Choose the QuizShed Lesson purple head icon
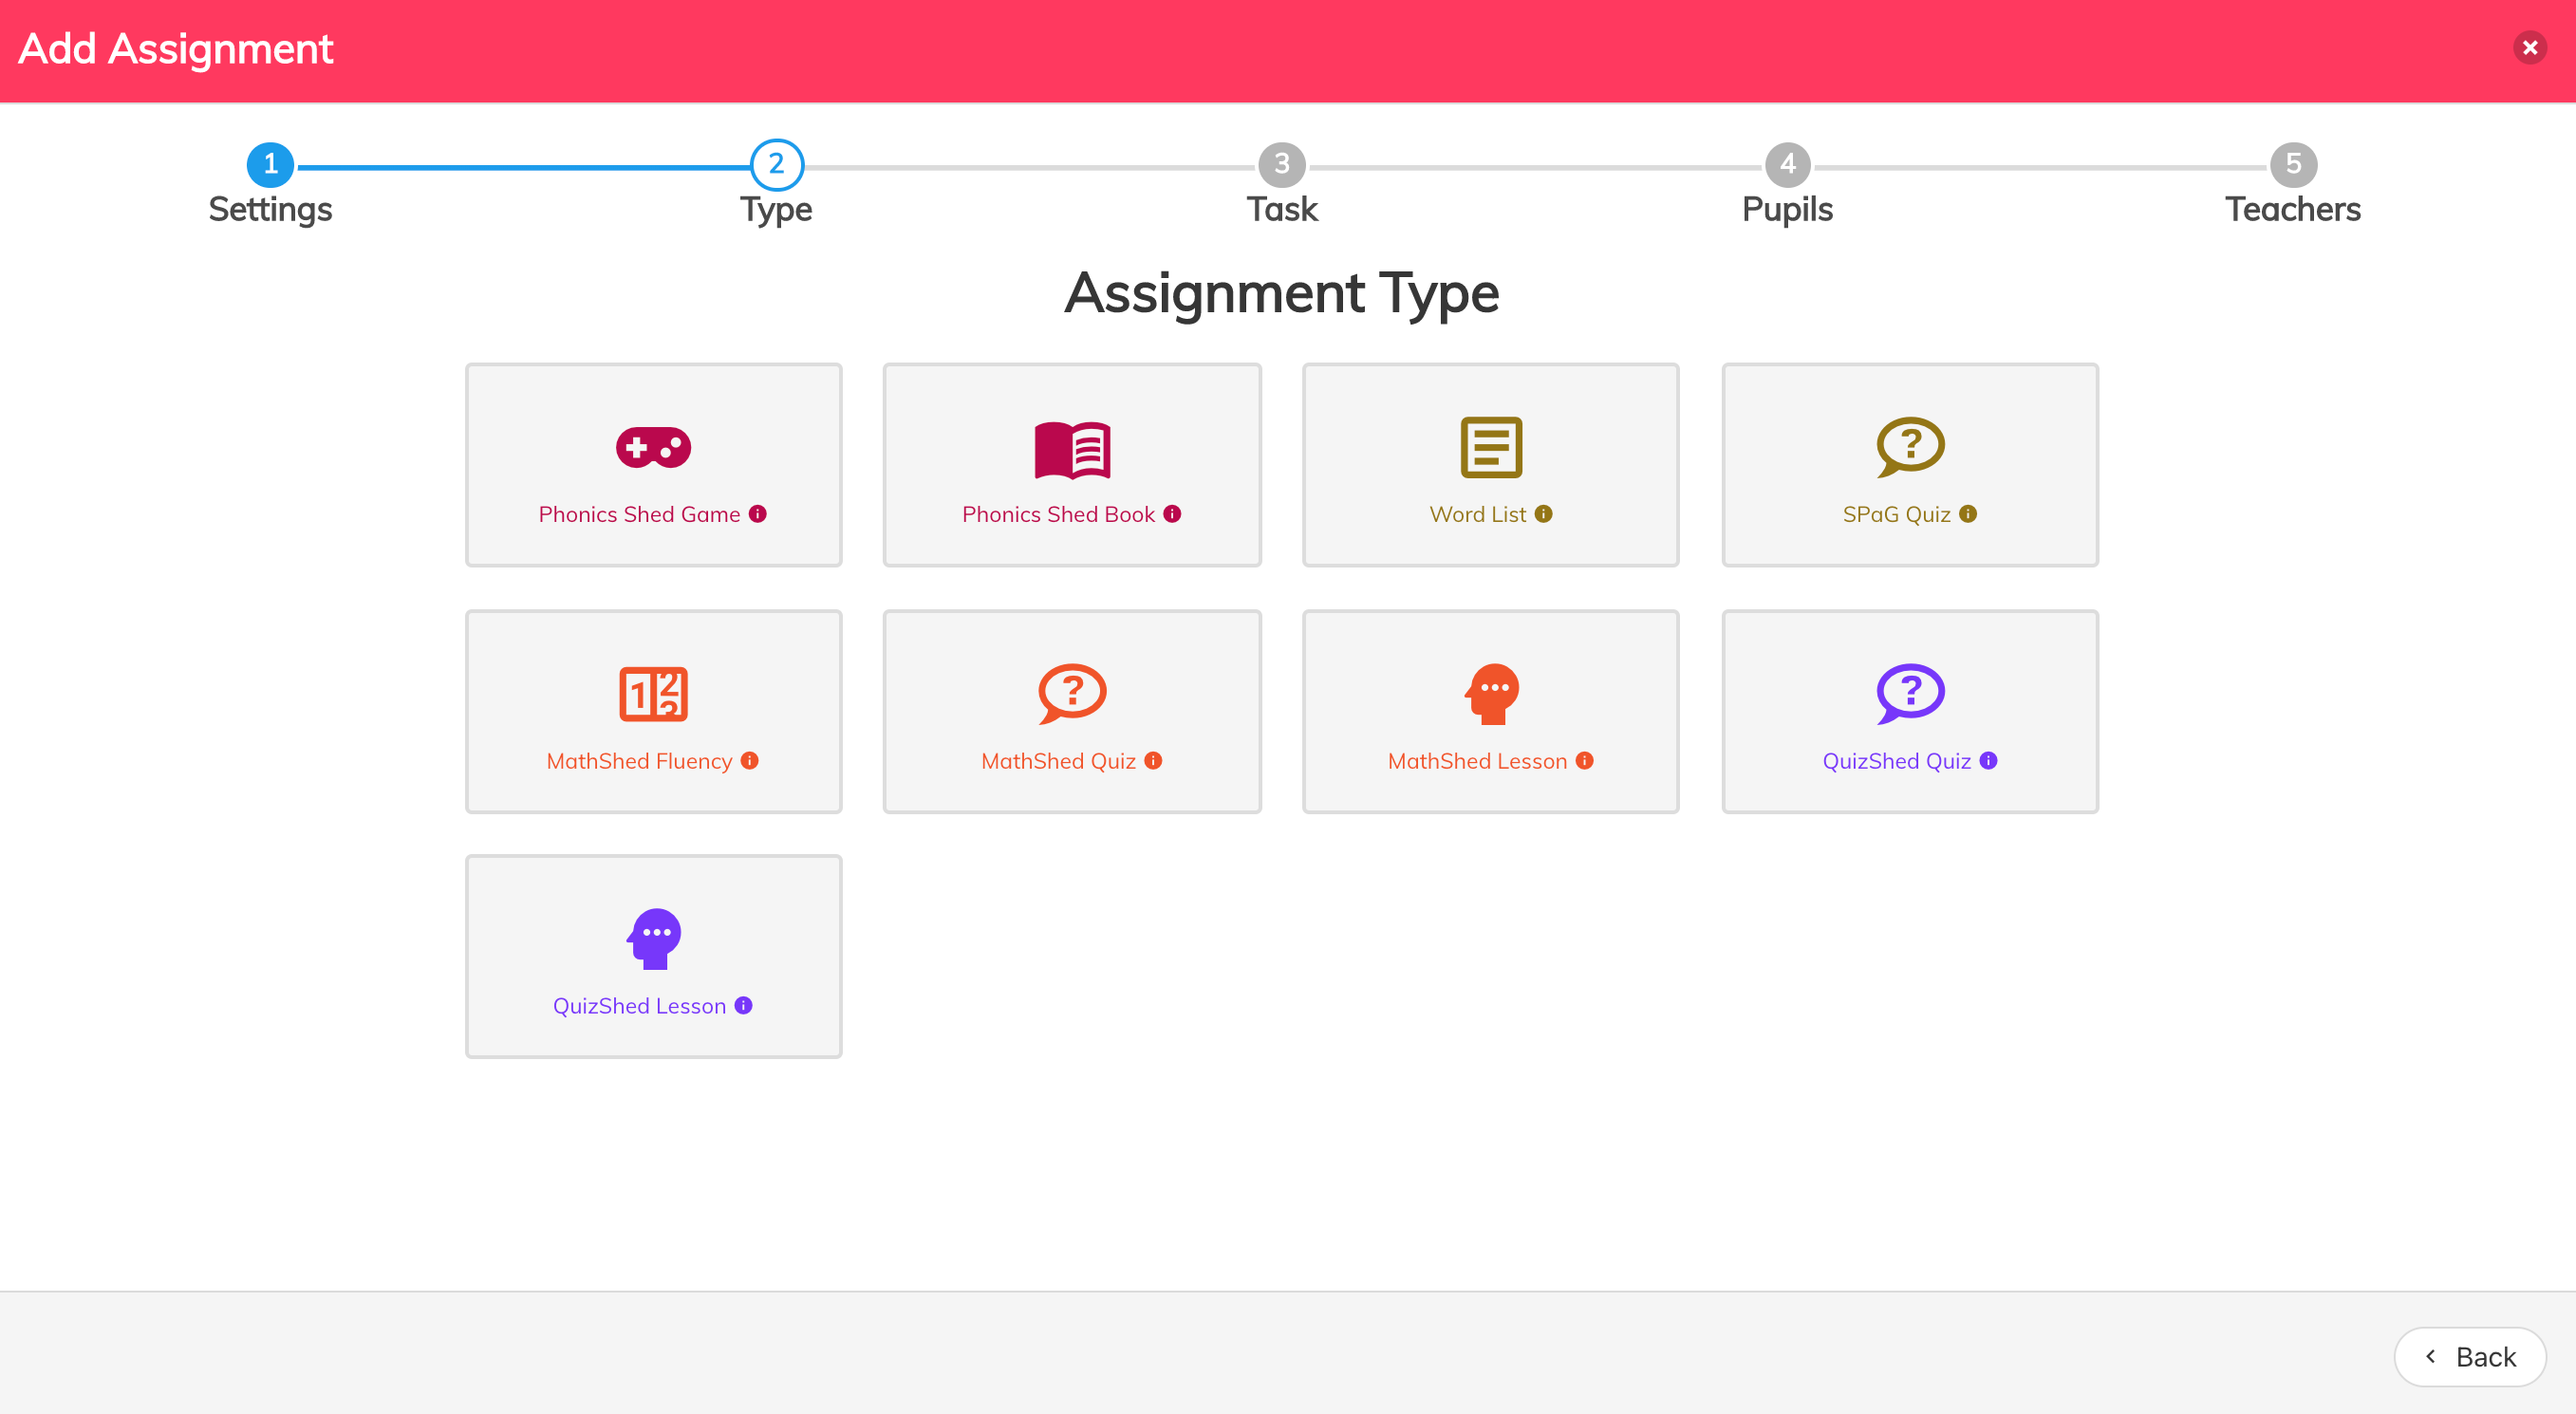Screen dimensions: 2576x1414 point(654,938)
